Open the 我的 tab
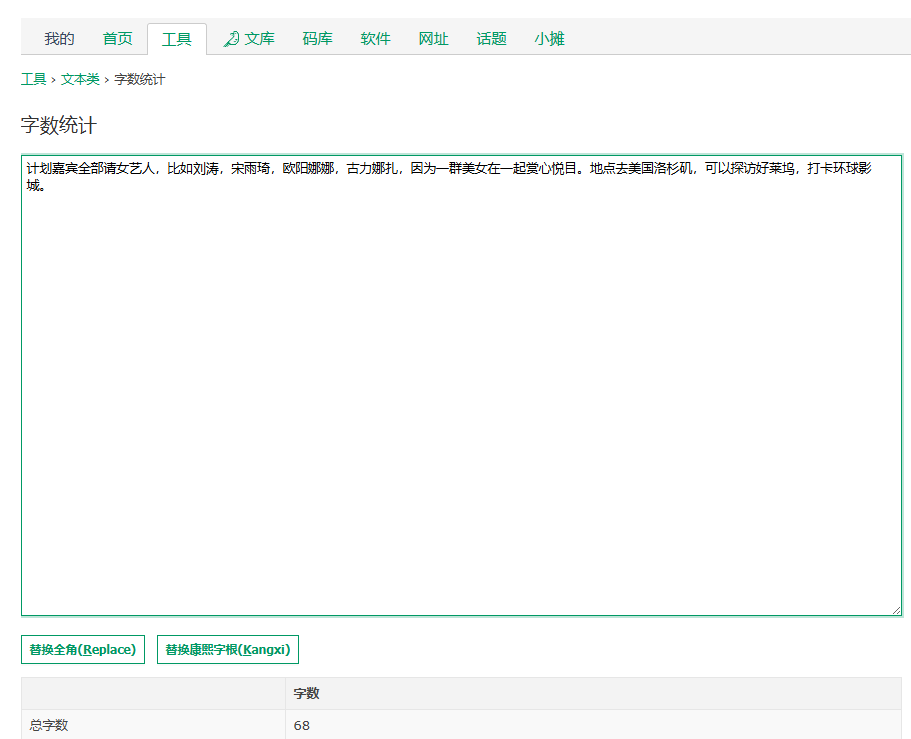The height and width of the screenshot is (739, 911). 59,39
